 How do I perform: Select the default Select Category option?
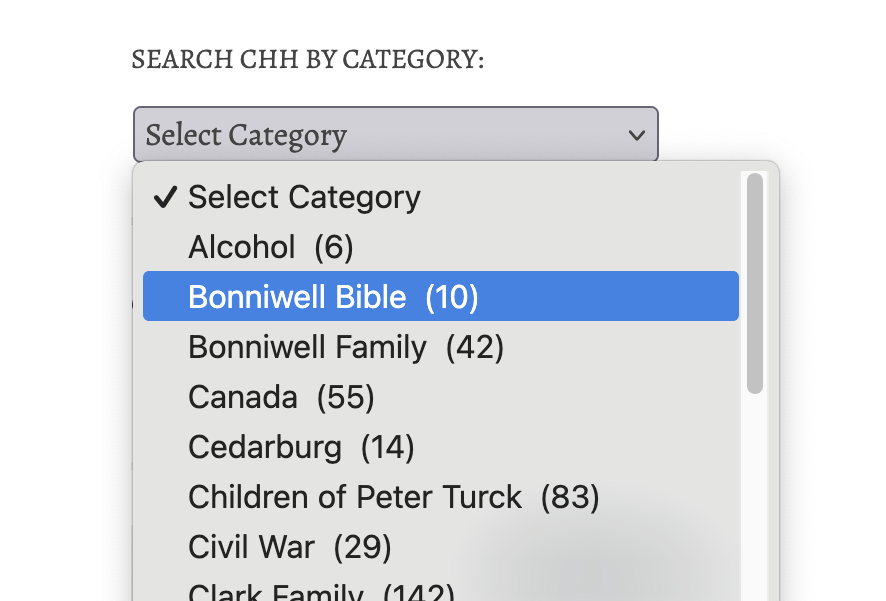304,197
